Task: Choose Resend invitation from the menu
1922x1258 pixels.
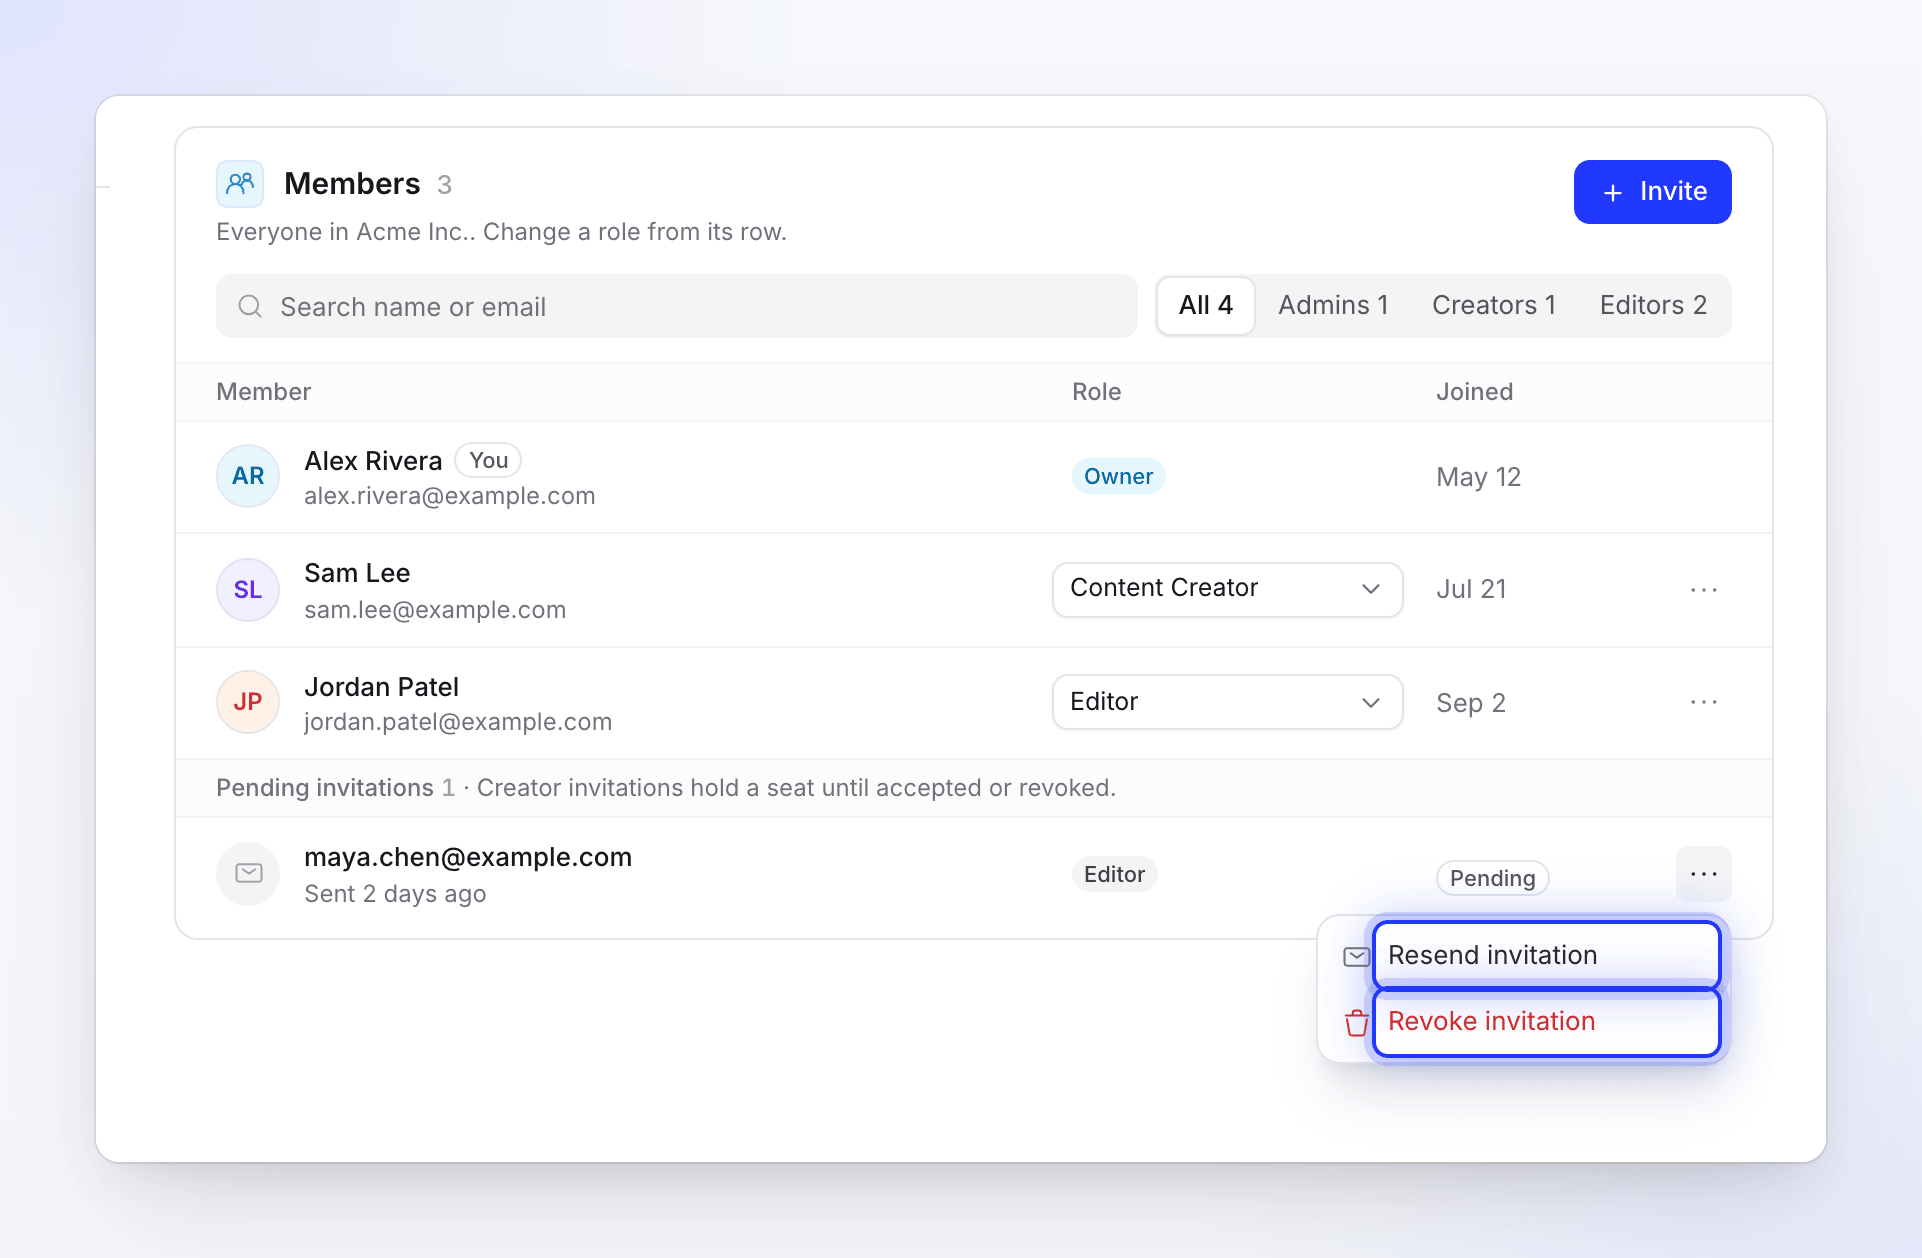Action: click(1546, 955)
